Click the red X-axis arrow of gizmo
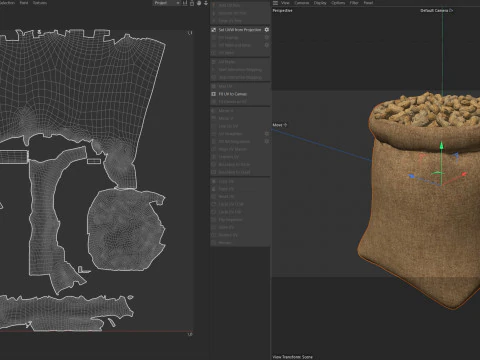Screen dimensions: 480x360 point(464,174)
